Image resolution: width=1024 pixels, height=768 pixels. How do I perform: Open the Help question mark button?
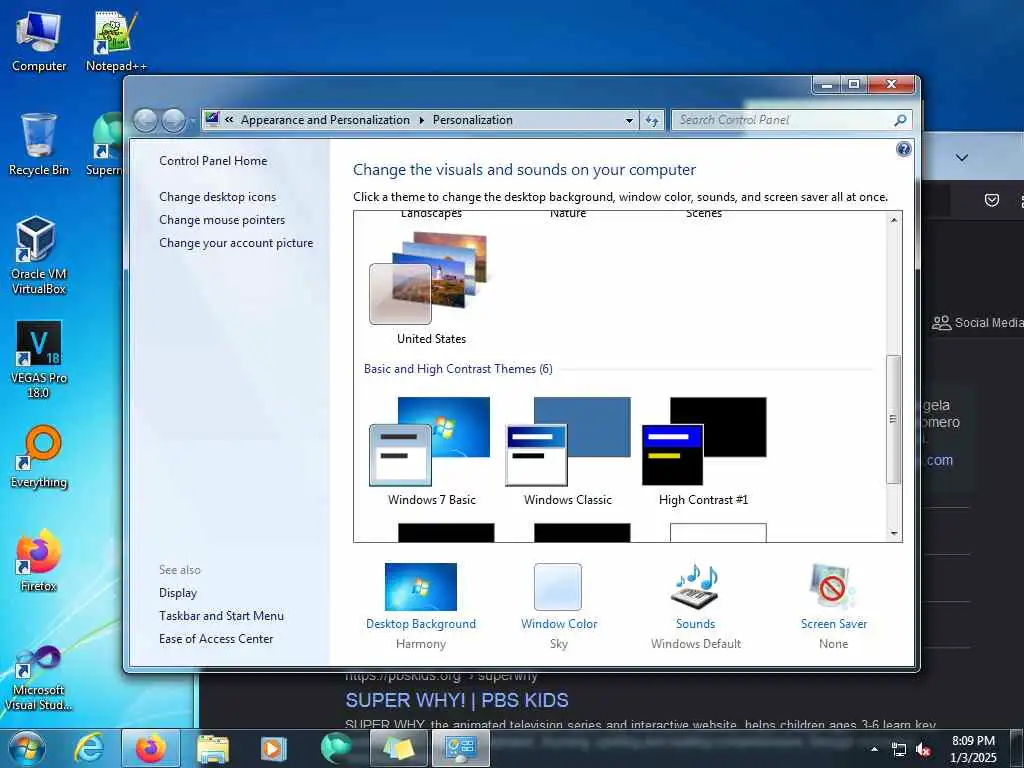point(903,150)
